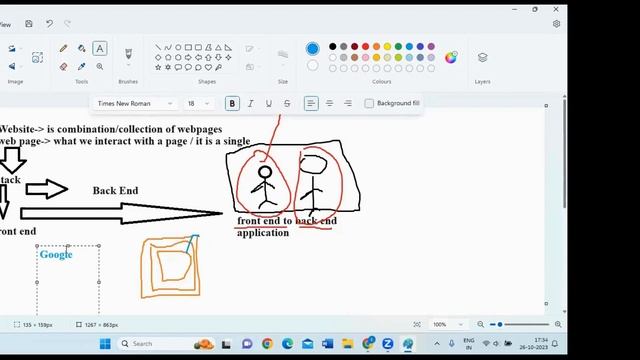Select the Text tool
The height and width of the screenshot is (360, 640).
pos(100,49)
